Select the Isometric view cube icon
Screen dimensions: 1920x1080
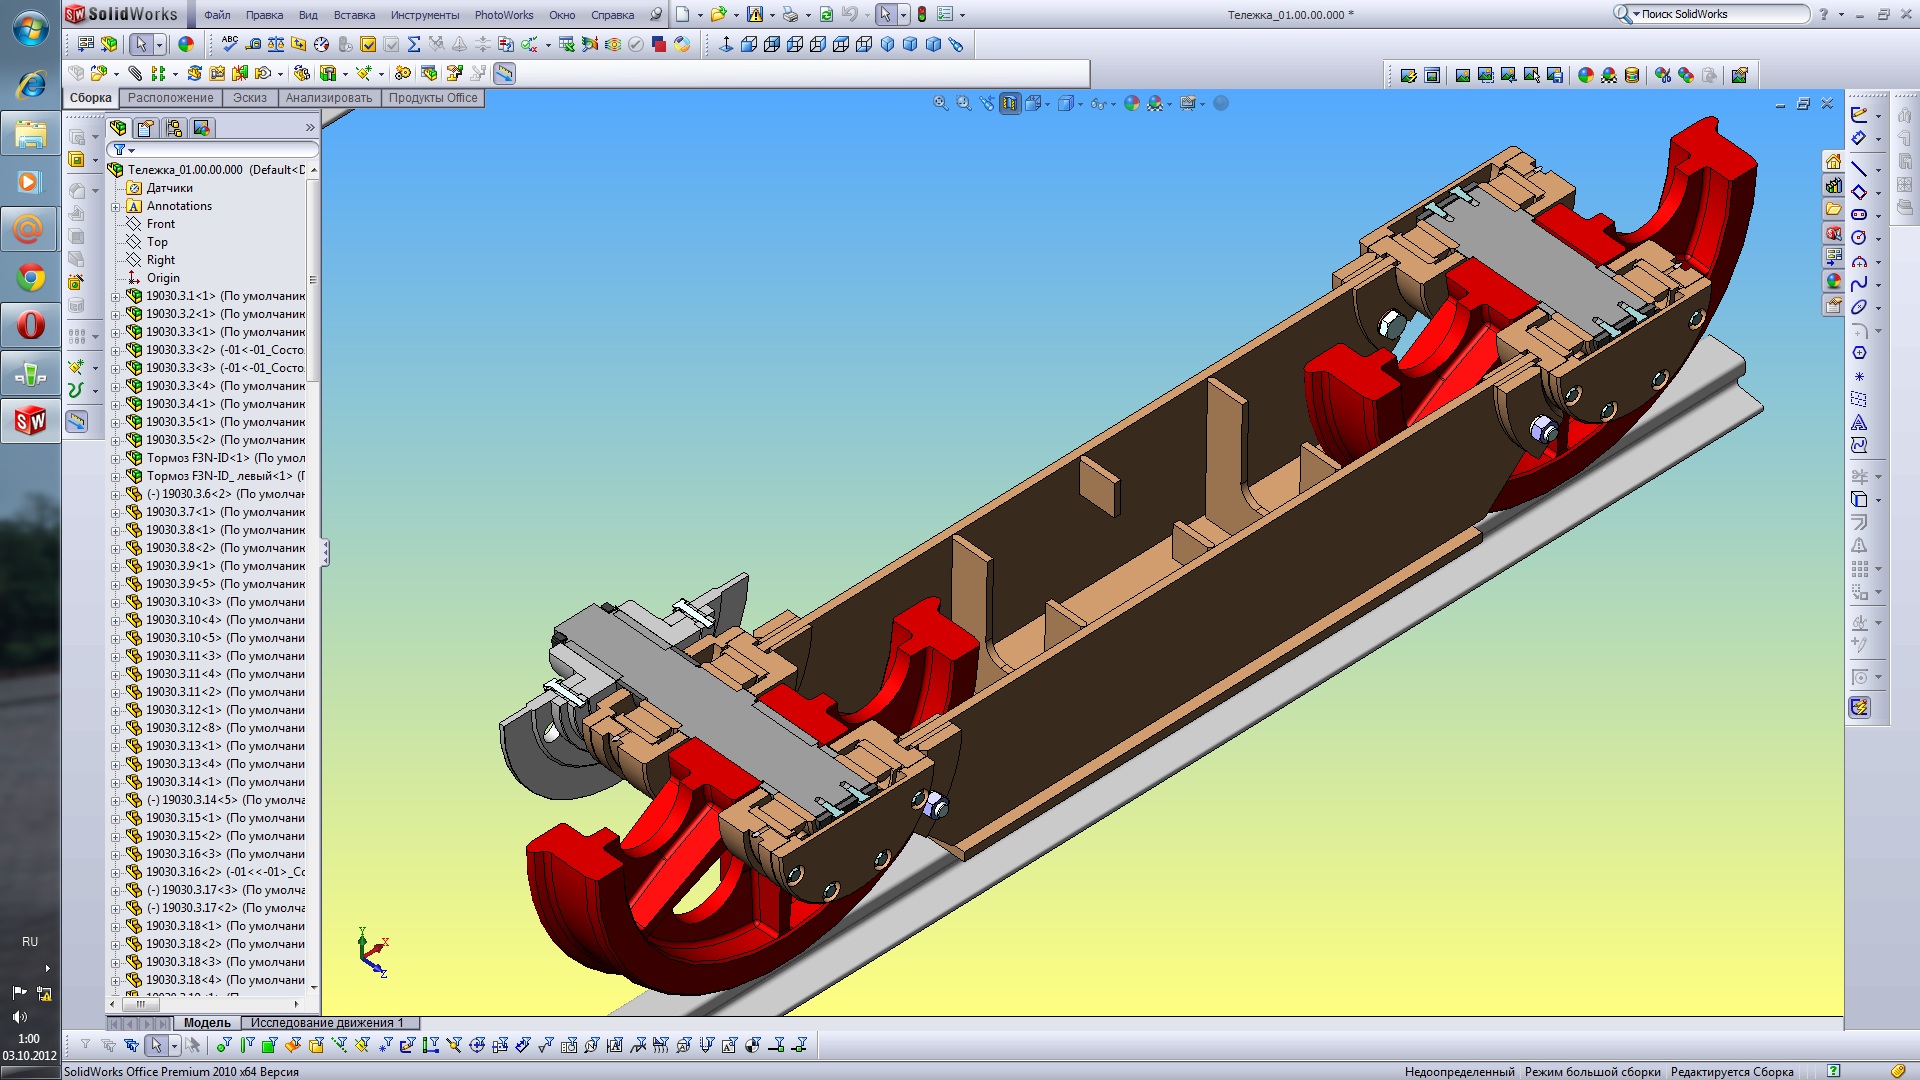(887, 44)
